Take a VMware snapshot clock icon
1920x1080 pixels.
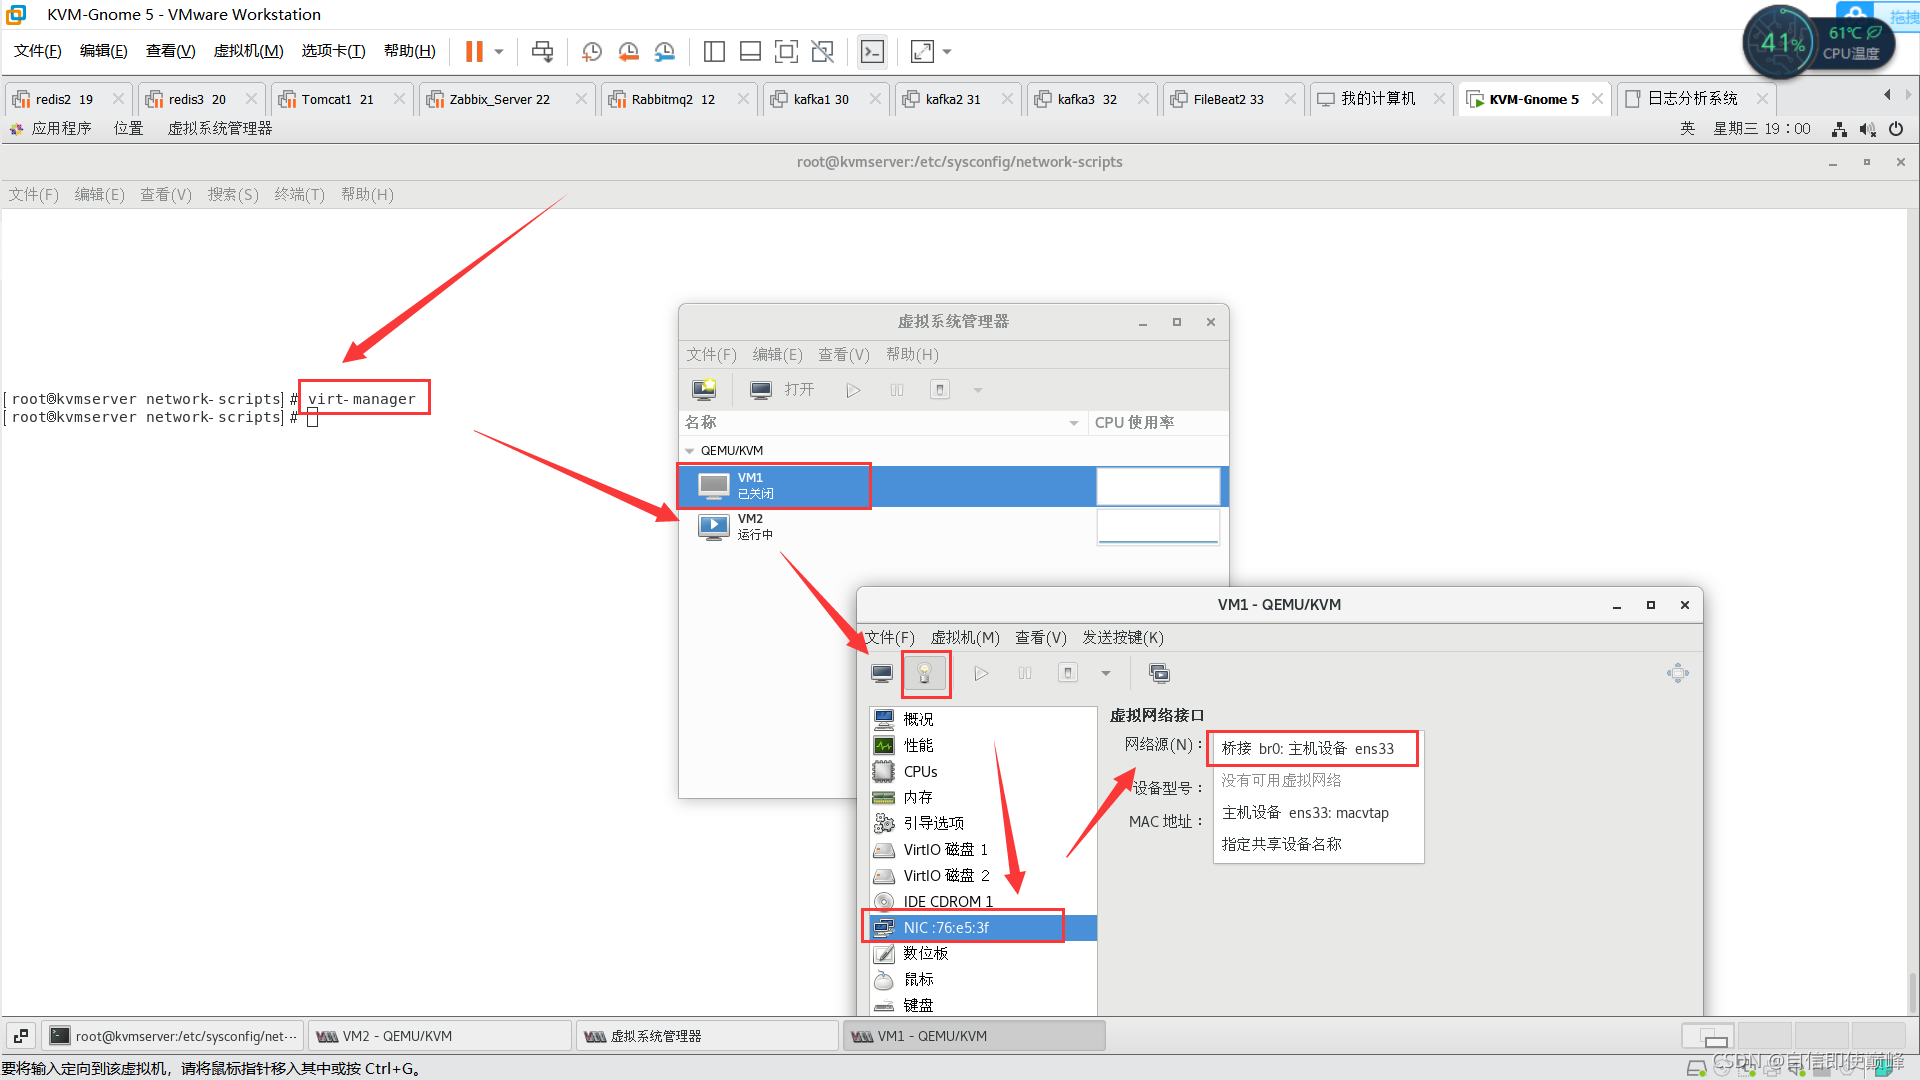tap(591, 52)
